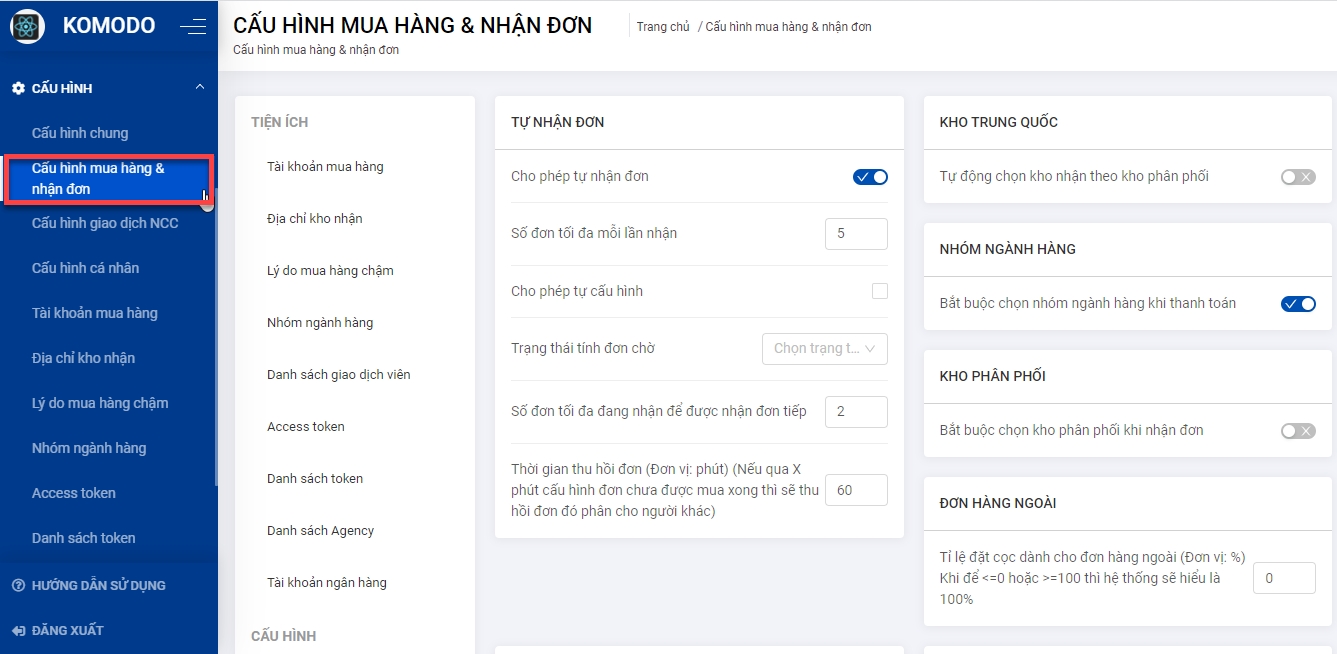Click the KHO TRUNG QUỐC card heading
The height and width of the screenshot is (654, 1337).
point(999,122)
